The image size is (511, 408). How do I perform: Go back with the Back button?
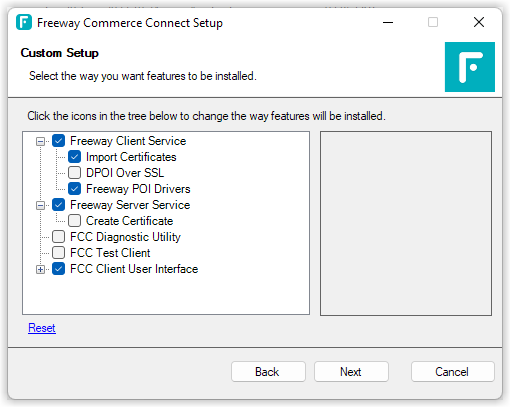(x=268, y=372)
